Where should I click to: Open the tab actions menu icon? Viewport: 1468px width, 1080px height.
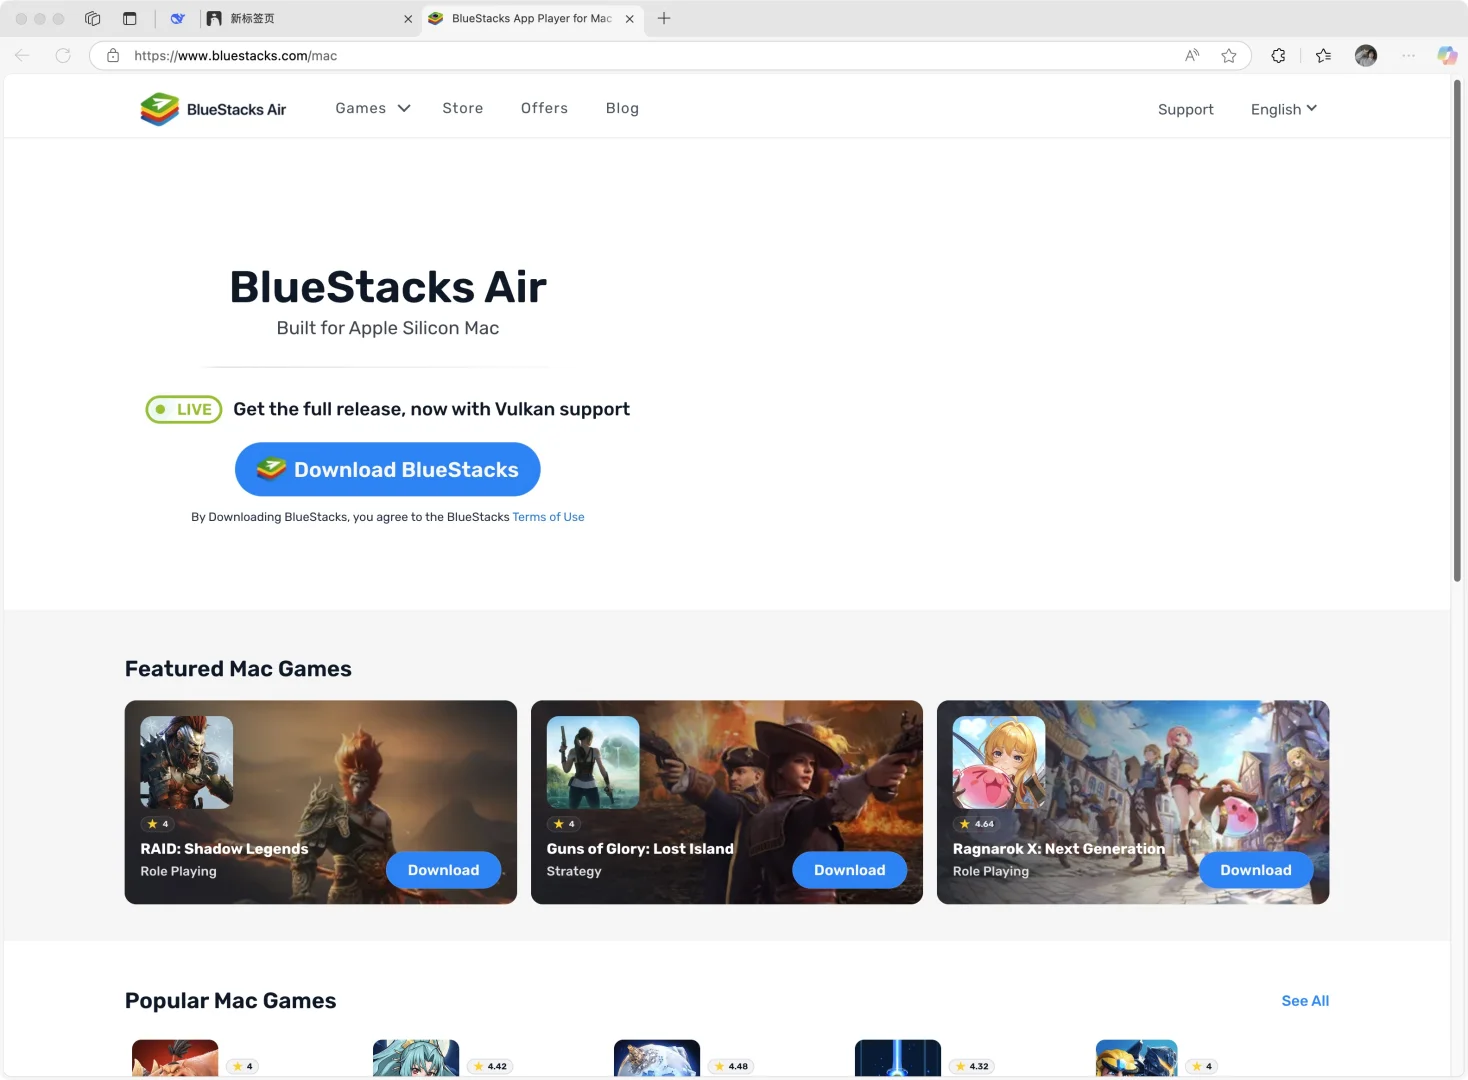pyautogui.click(x=130, y=18)
